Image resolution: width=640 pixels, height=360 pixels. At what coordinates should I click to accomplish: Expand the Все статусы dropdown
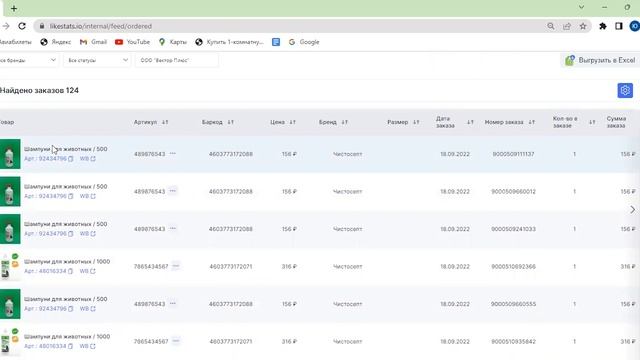[x=97, y=60]
